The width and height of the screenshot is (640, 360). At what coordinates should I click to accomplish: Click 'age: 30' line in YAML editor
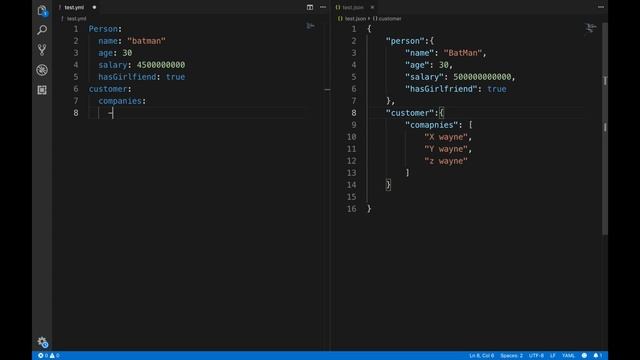(x=115, y=53)
